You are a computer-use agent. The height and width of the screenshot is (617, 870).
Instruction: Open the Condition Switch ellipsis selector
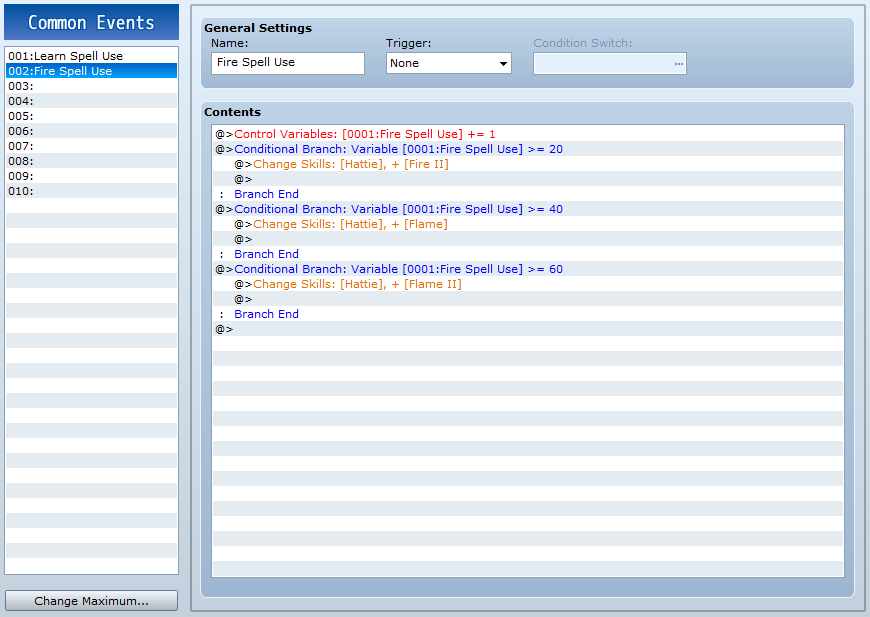coord(679,64)
